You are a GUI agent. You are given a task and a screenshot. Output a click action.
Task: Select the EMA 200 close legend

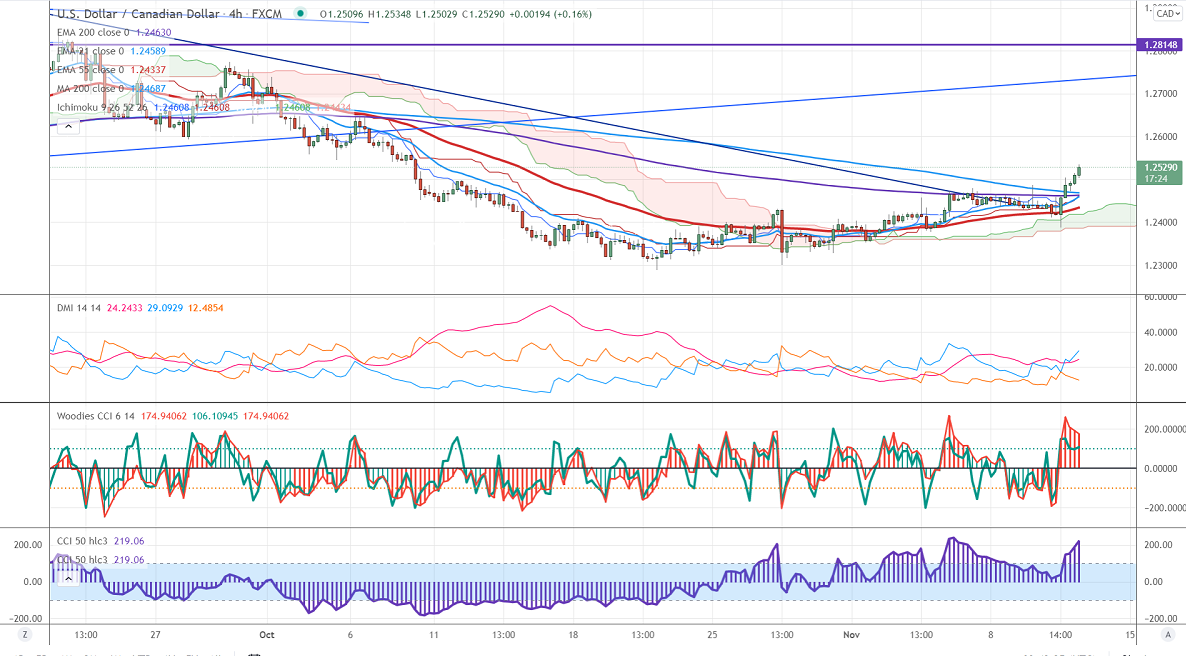[93, 33]
